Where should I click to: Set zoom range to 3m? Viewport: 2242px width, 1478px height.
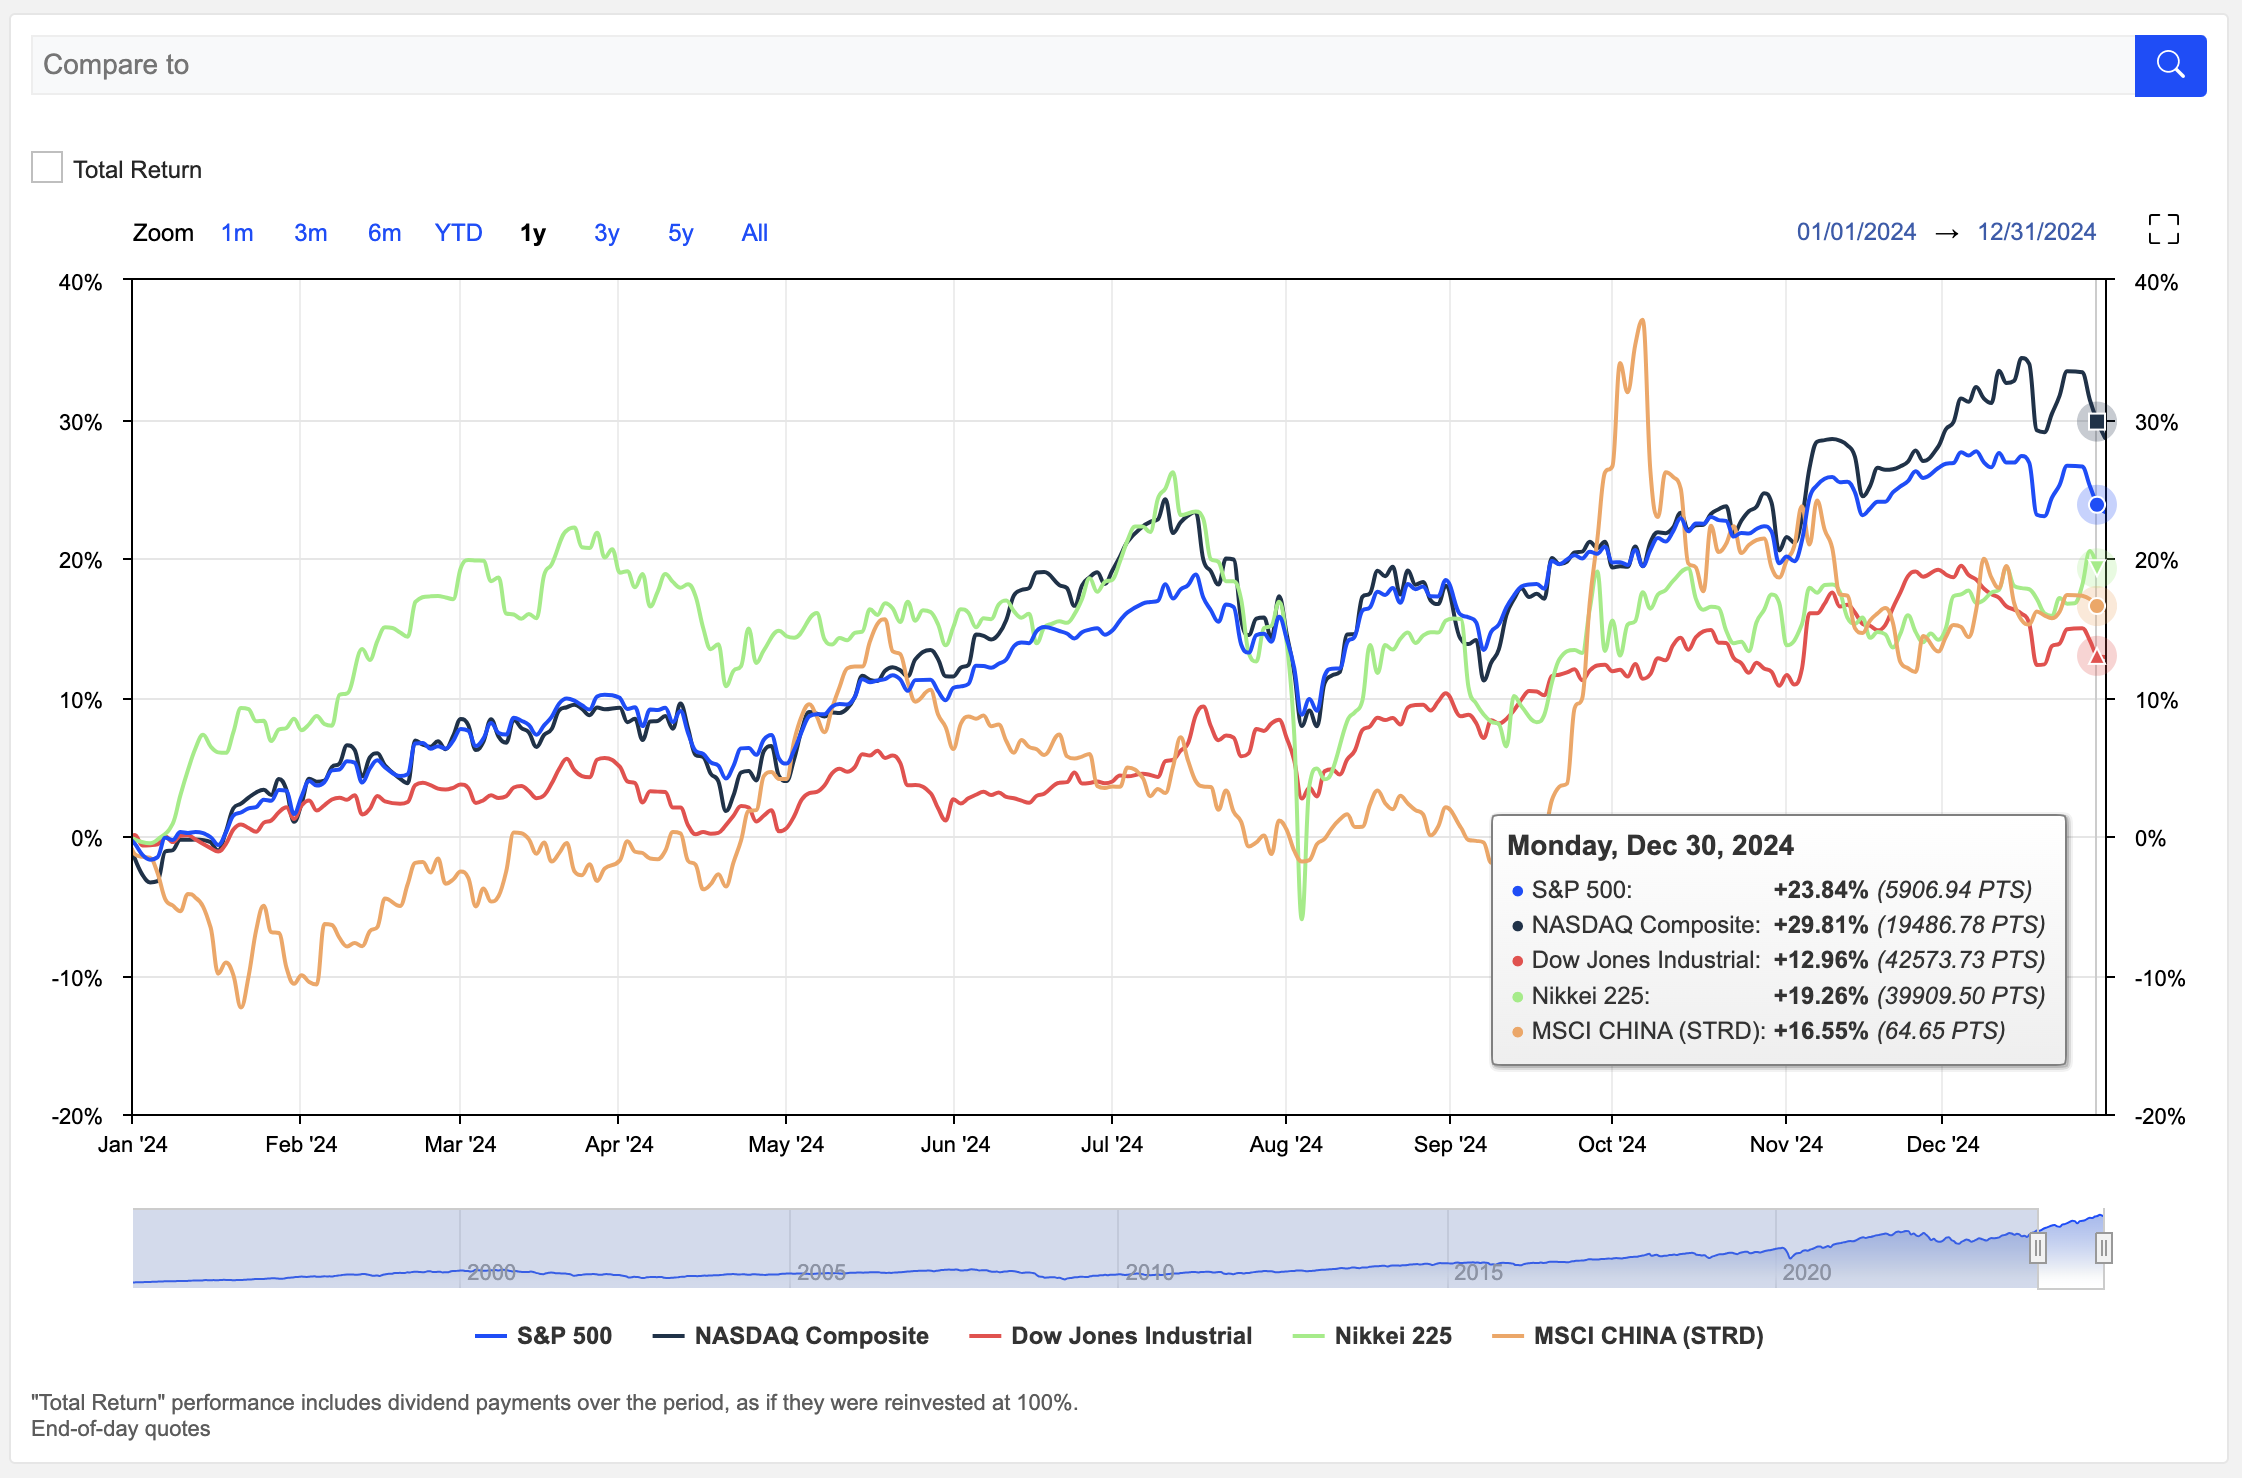pyautogui.click(x=310, y=233)
